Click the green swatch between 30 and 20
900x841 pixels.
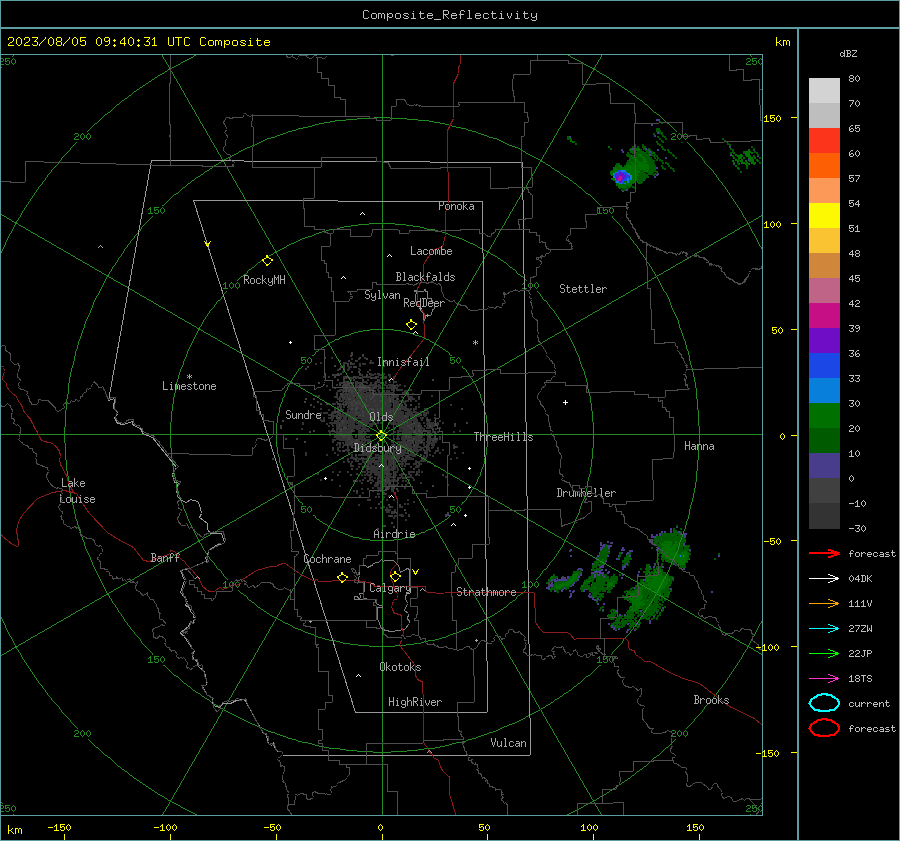(824, 415)
